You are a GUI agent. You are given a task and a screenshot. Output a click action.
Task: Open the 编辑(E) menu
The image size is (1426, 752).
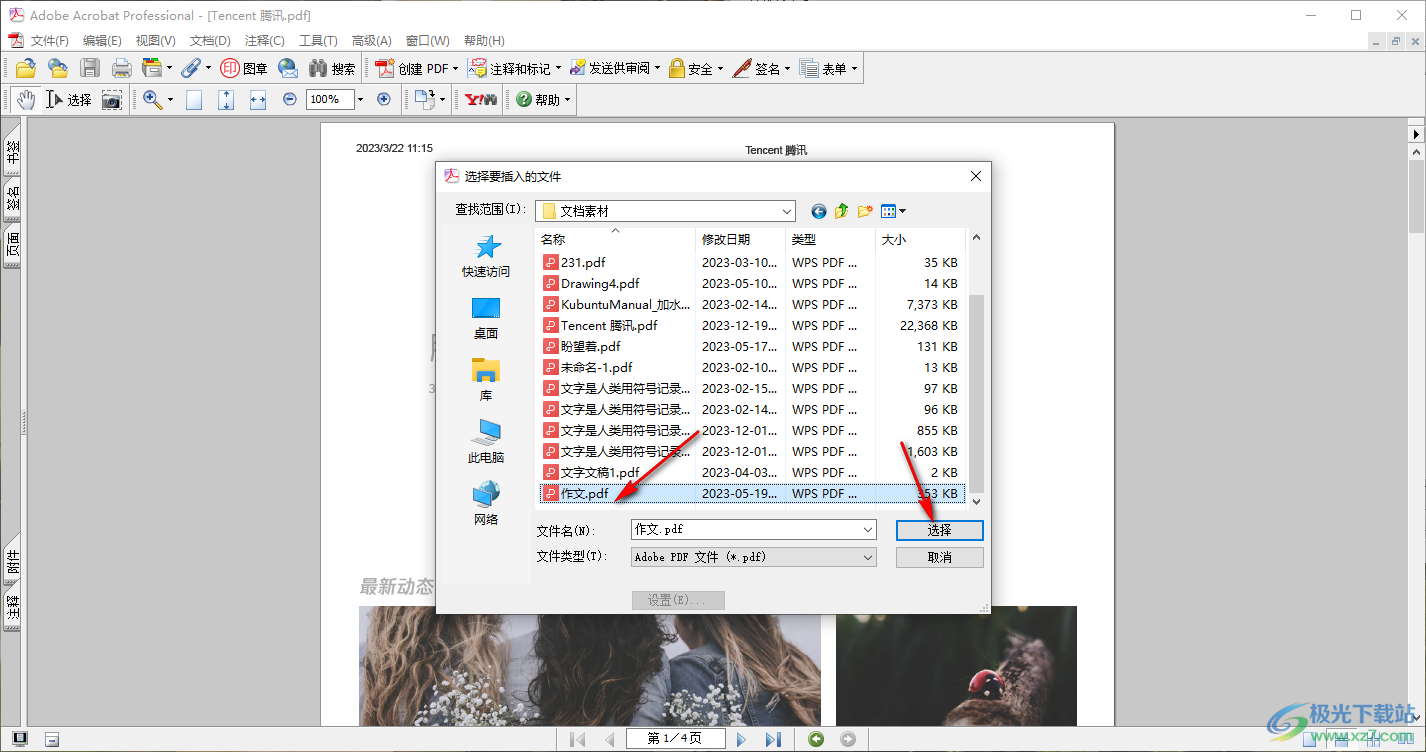pyautogui.click(x=102, y=40)
